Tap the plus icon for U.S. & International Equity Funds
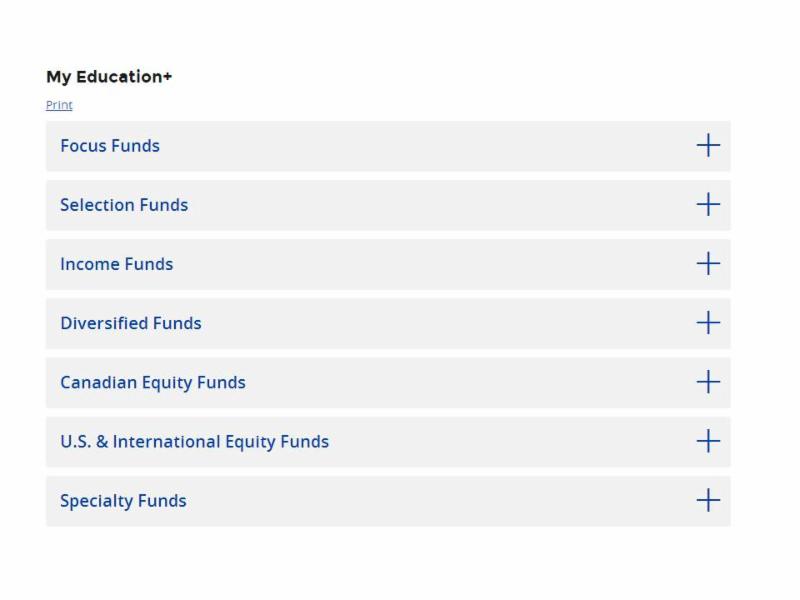800x600 pixels. [x=708, y=441]
